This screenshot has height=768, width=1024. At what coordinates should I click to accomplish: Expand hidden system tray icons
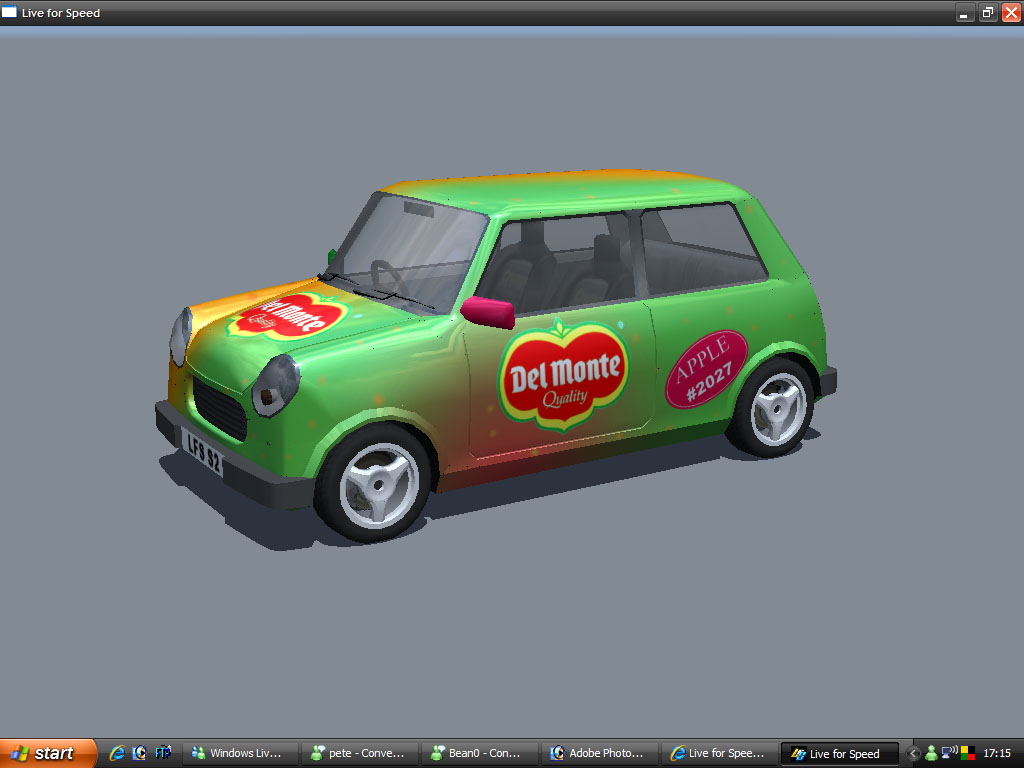click(x=913, y=754)
